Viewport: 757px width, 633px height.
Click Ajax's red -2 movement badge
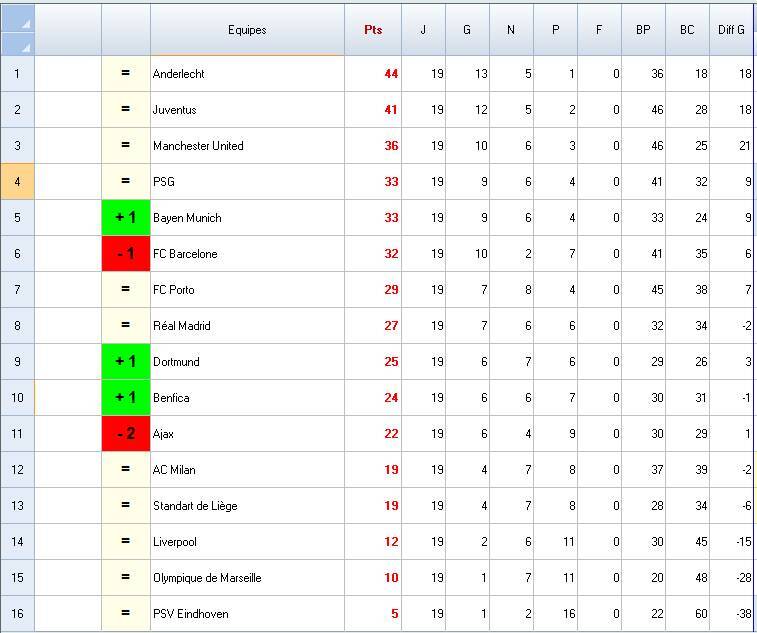pos(126,434)
